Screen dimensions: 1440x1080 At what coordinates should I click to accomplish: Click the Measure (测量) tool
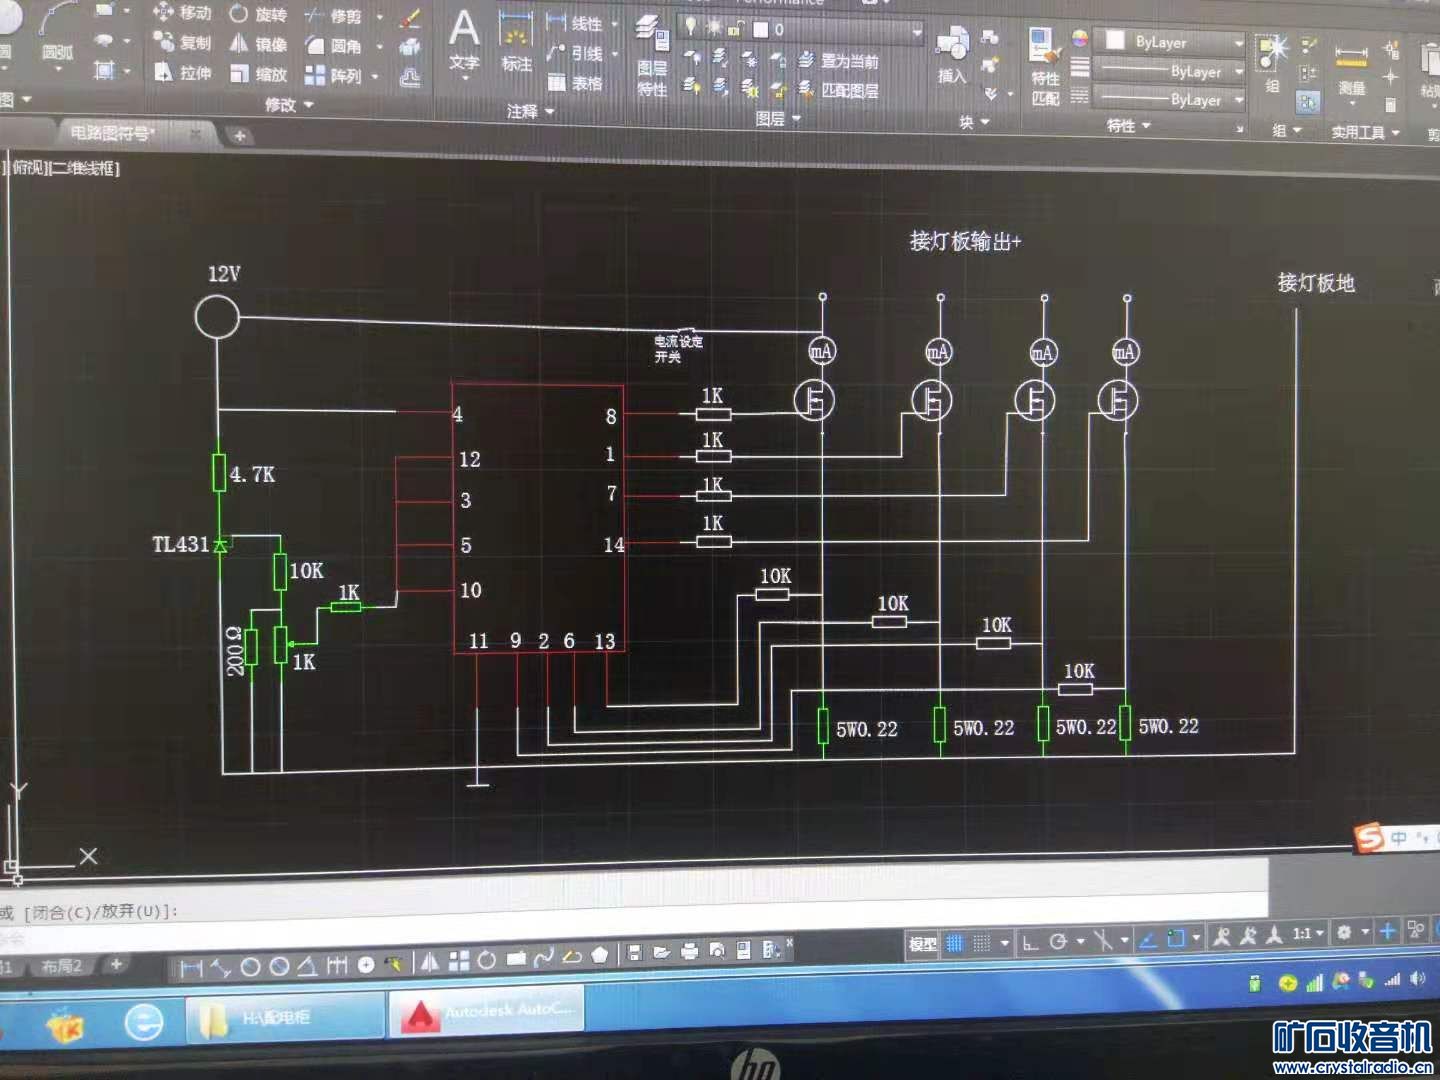(x=1351, y=68)
